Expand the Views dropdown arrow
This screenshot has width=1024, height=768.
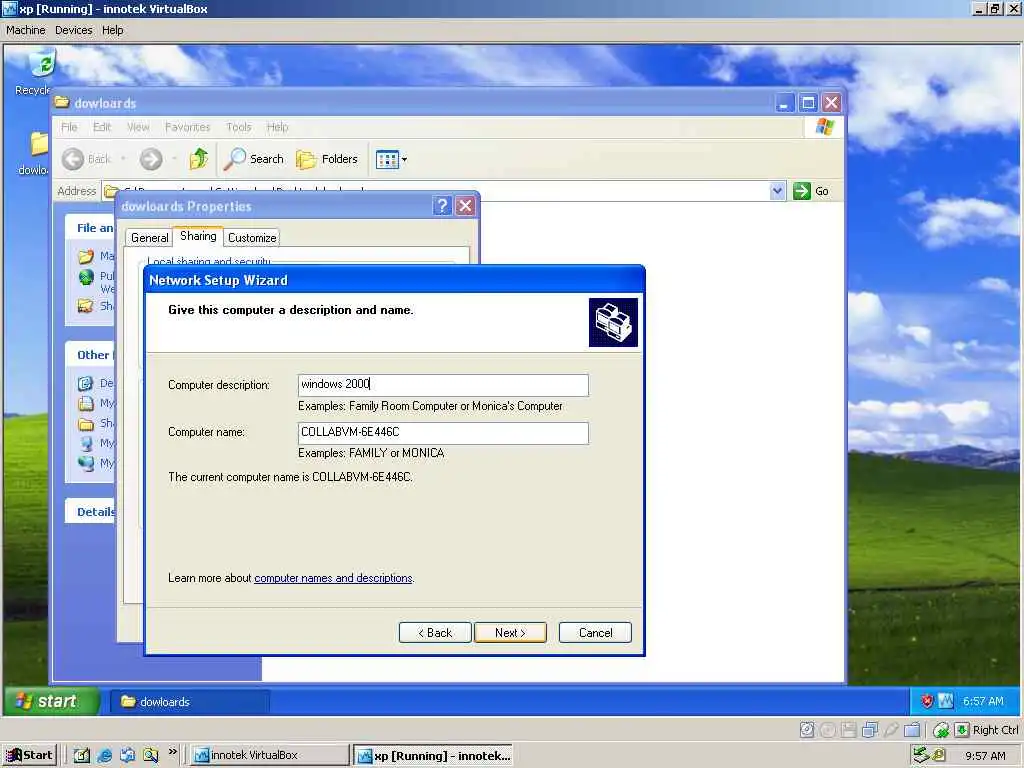[x=404, y=159]
